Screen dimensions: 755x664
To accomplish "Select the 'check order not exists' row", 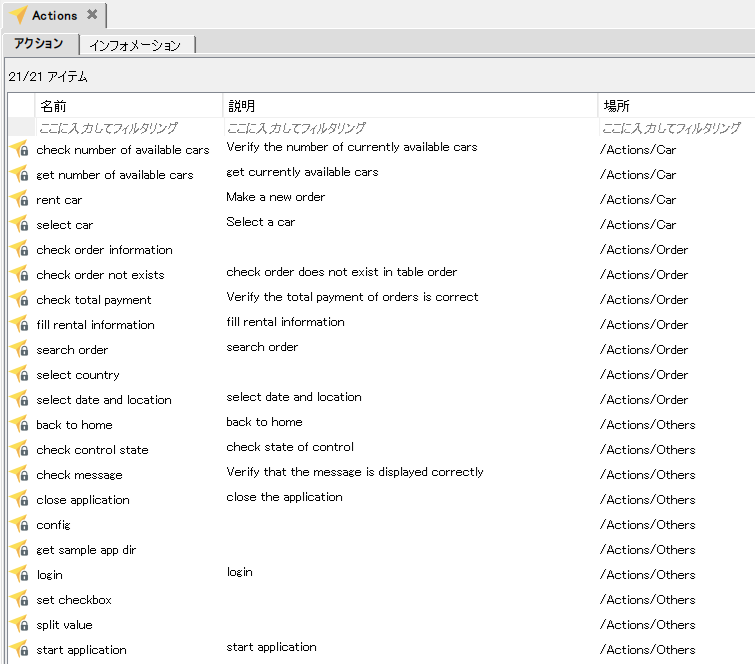I will pos(100,274).
